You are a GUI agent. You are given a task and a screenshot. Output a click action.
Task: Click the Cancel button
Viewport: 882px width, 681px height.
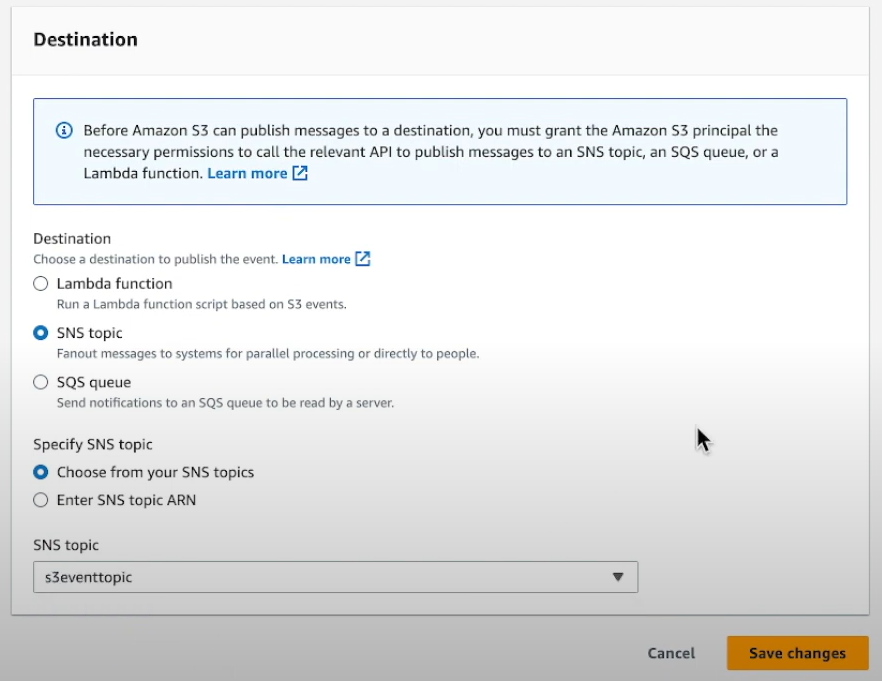point(671,653)
